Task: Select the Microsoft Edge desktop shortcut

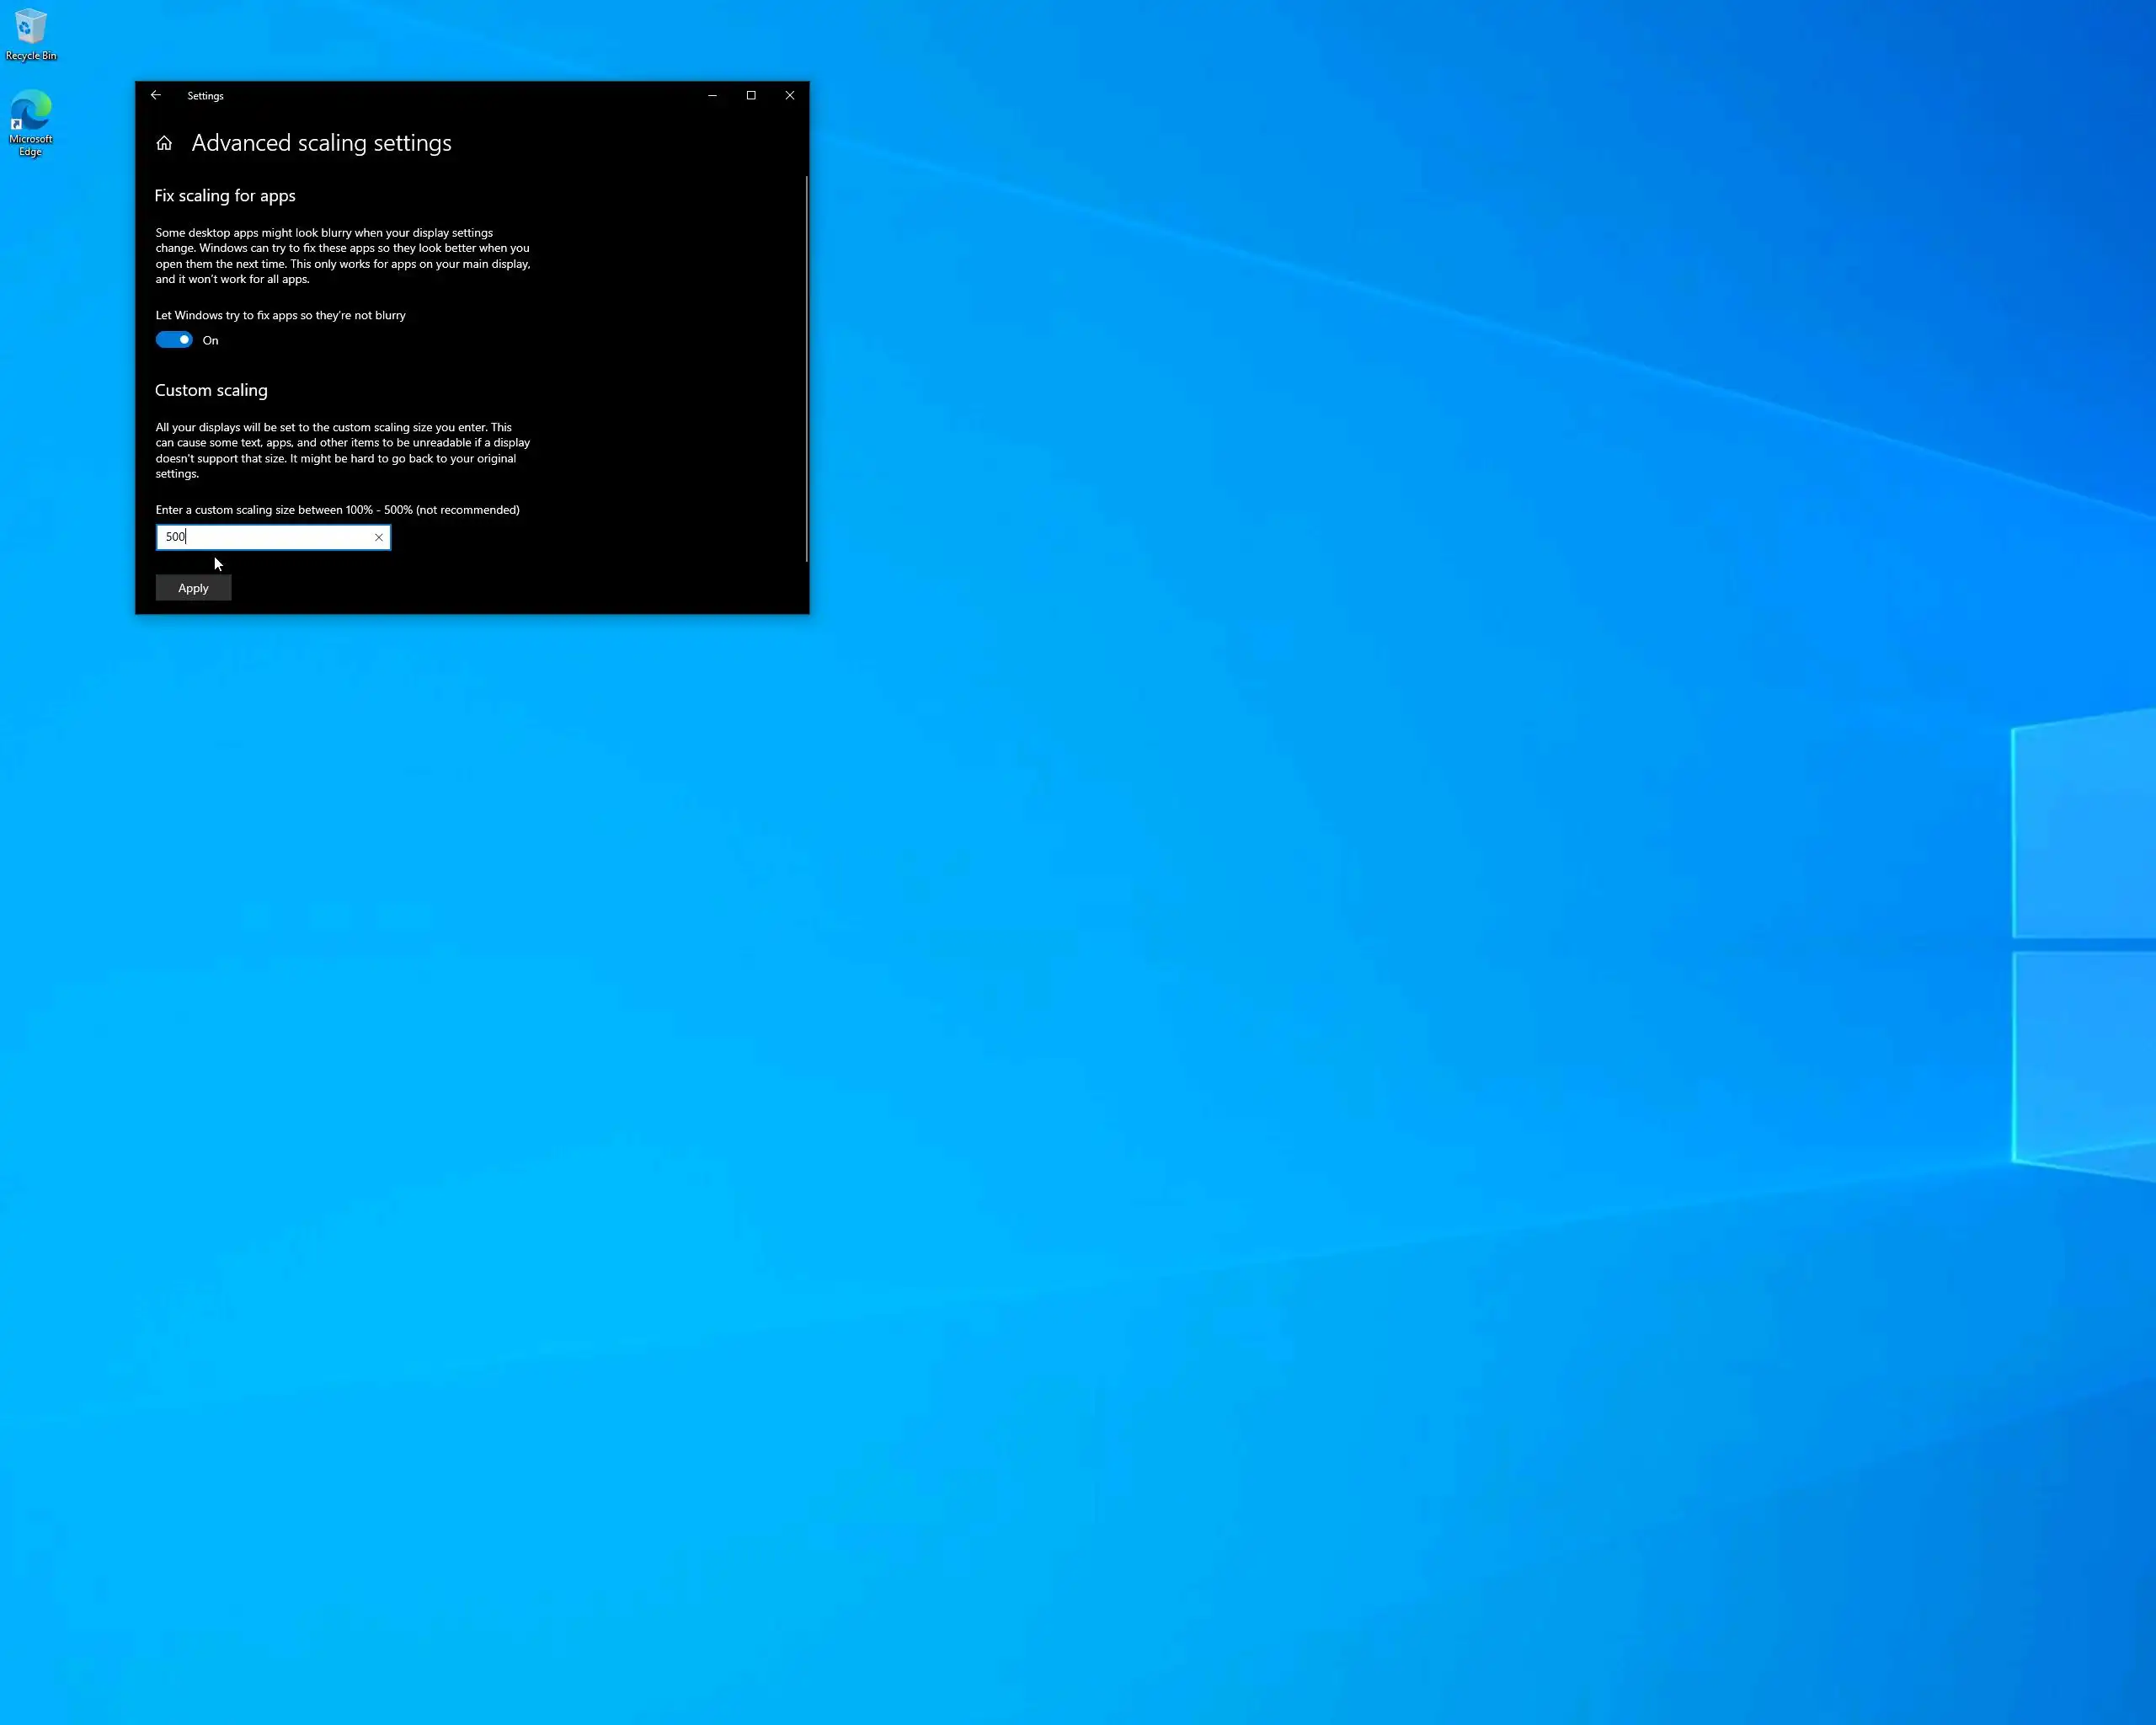Action: [30, 110]
